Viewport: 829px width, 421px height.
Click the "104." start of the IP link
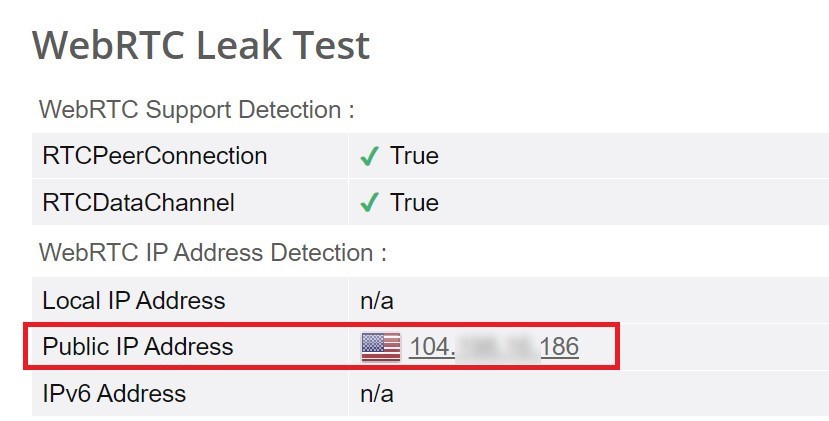coord(432,347)
